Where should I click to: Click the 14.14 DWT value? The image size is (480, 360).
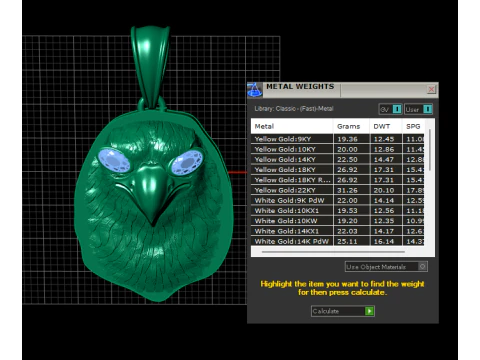point(384,200)
